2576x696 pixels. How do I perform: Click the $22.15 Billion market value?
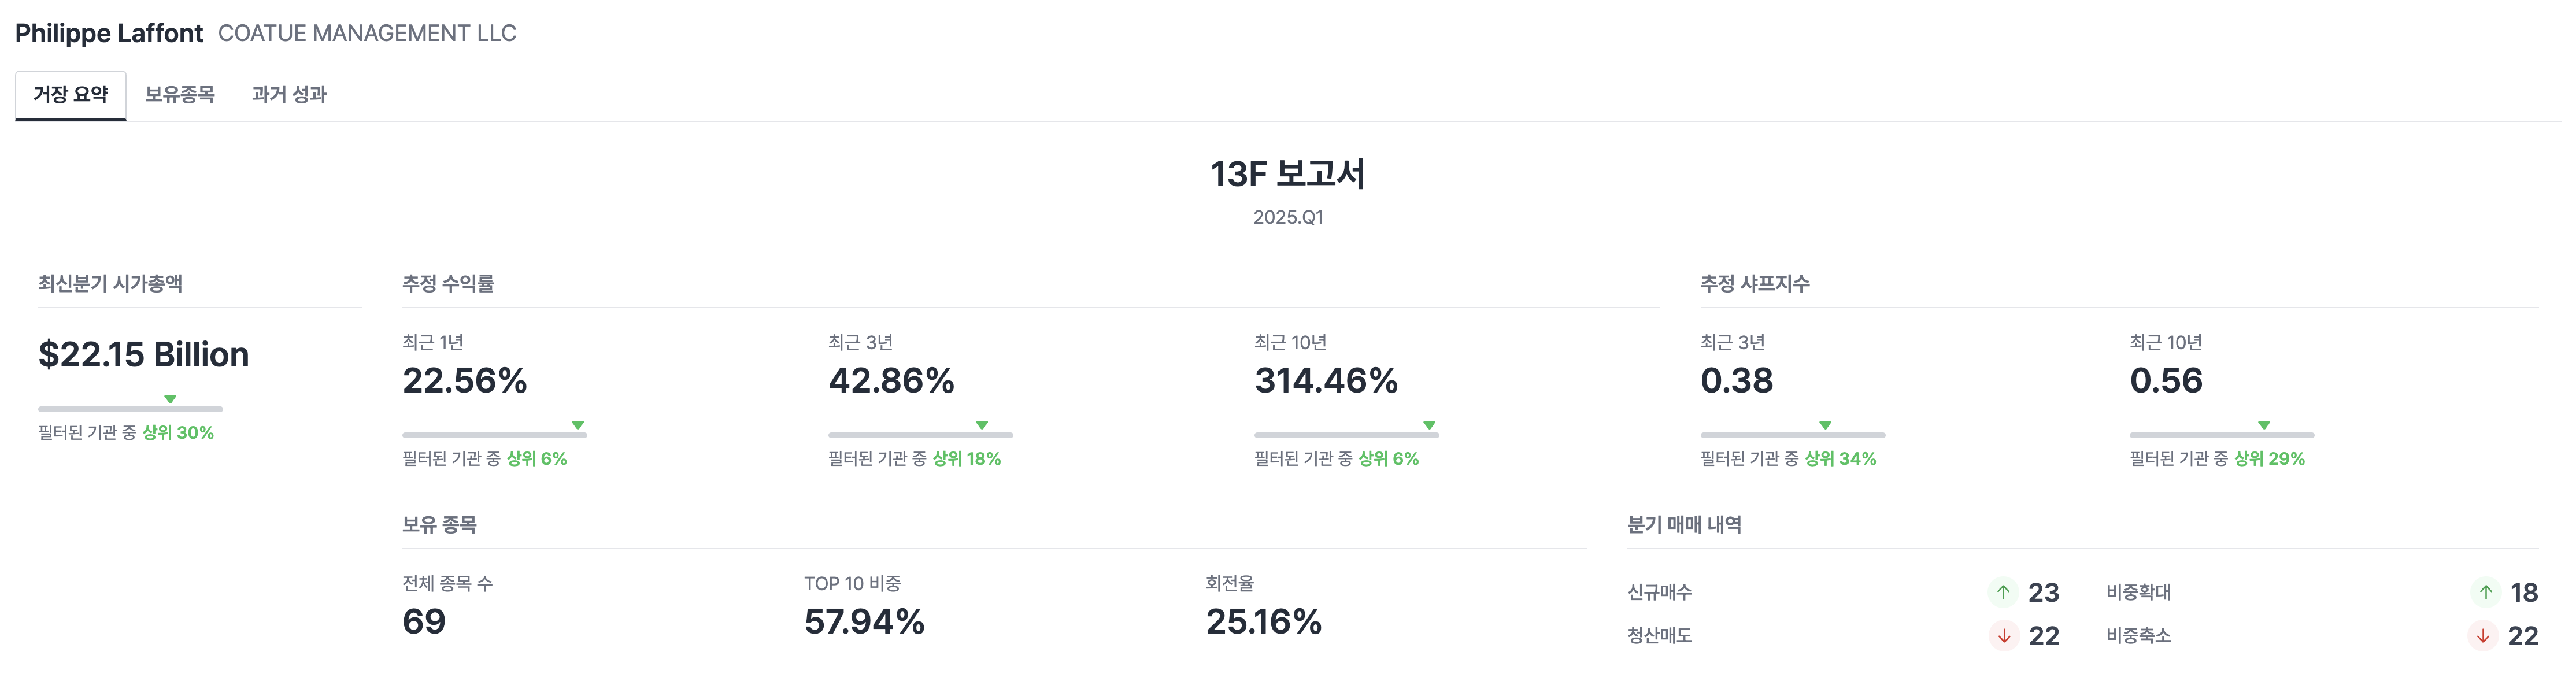coord(144,355)
